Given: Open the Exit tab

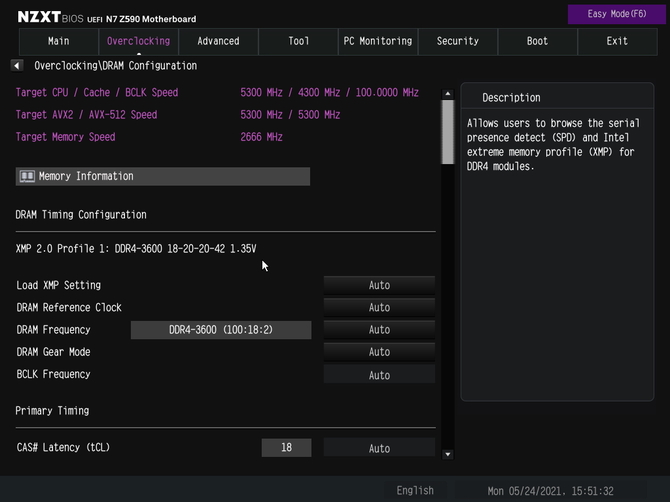Looking at the screenshot, I should [617, 41].
